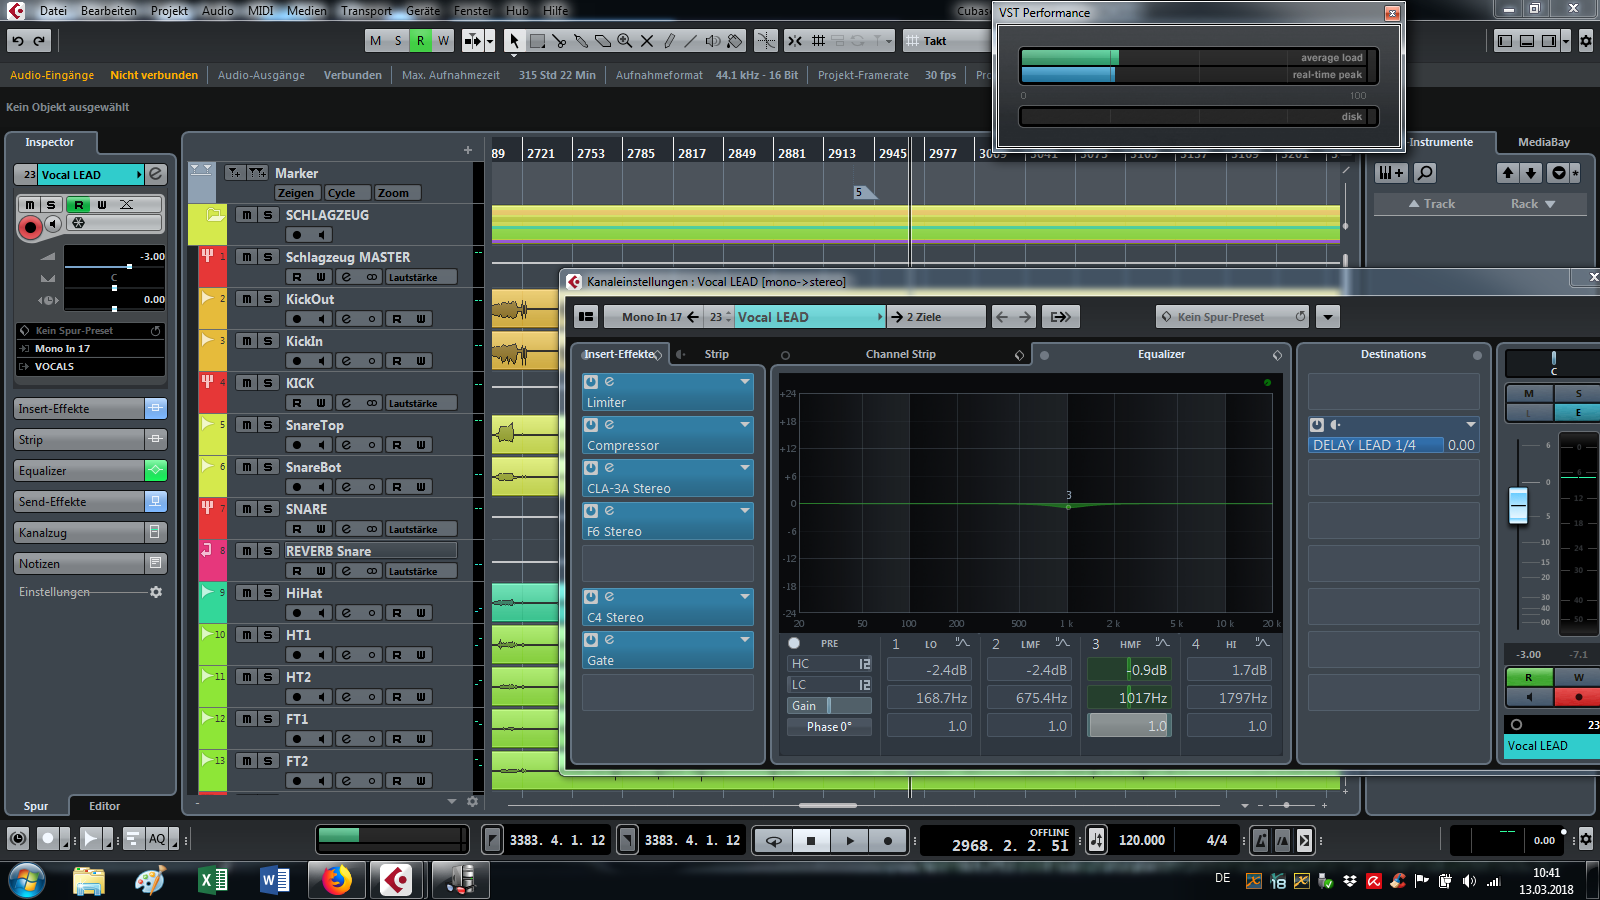Click the Marker Zeigen button
The image size is (1600, 900).
[x=296, y=193]
